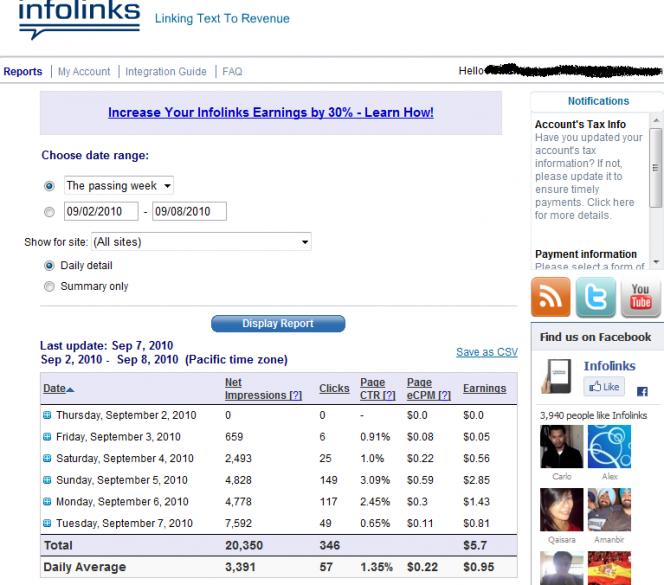Screen dimensions: 664x585
Task: Click Amanbir's profile picture
Action: click(x=609, y=510)
